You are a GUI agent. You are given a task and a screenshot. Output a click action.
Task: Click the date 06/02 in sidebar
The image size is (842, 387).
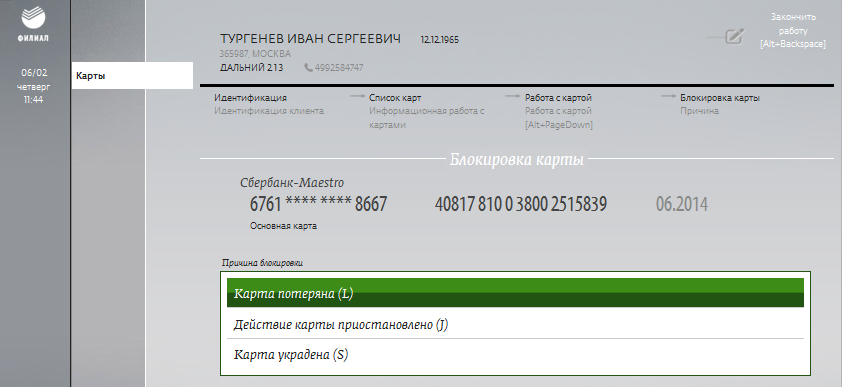34,73
